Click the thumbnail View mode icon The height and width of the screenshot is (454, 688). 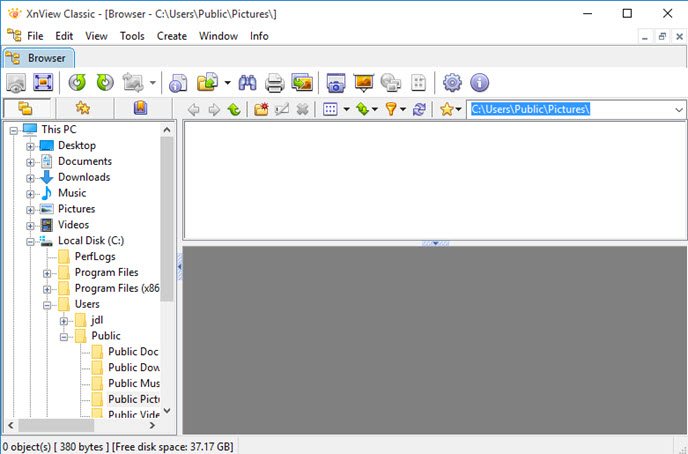[330, 109]
